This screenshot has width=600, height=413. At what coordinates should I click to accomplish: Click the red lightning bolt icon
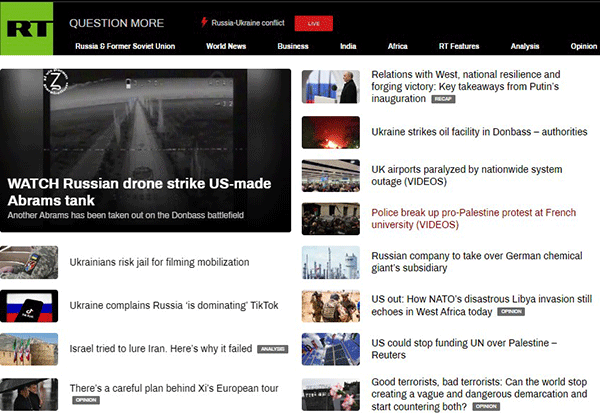point(204,22)
